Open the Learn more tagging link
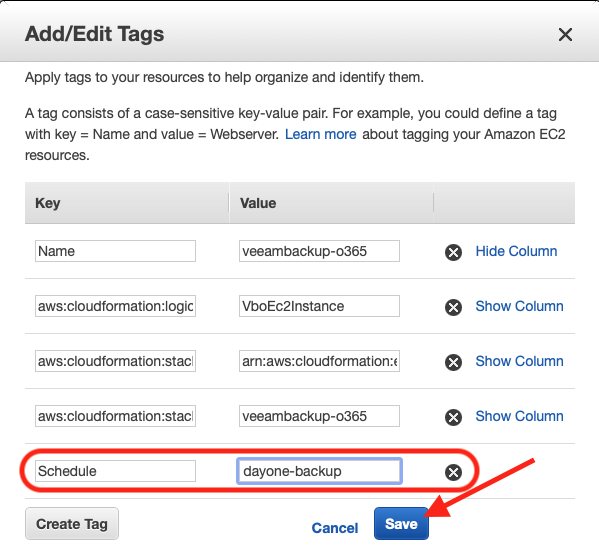 point(321,134)
